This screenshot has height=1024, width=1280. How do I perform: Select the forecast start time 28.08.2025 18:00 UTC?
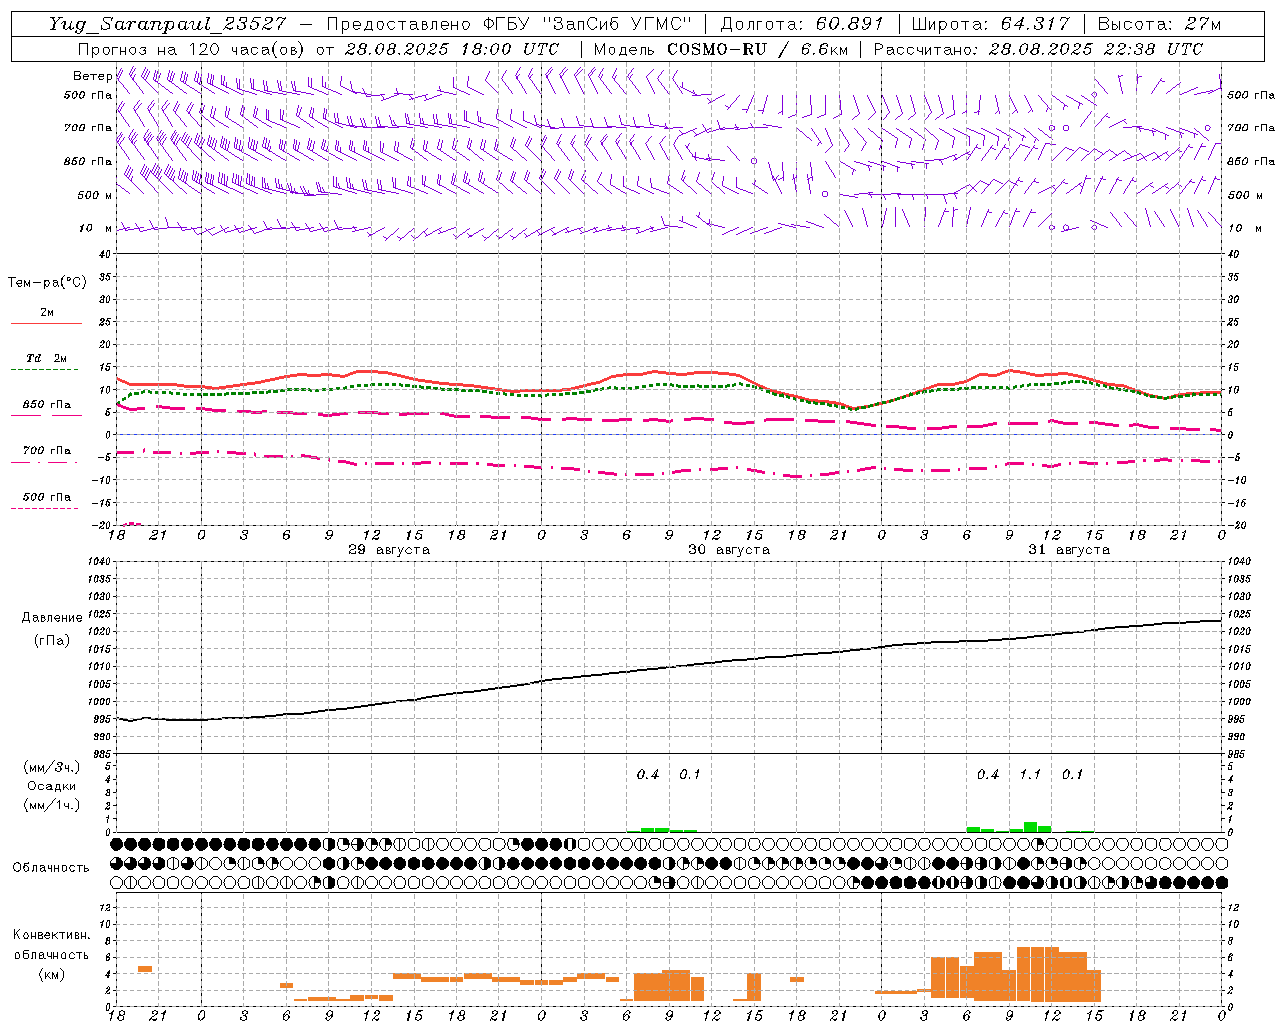pyautogui.click(x=452, y=49)
